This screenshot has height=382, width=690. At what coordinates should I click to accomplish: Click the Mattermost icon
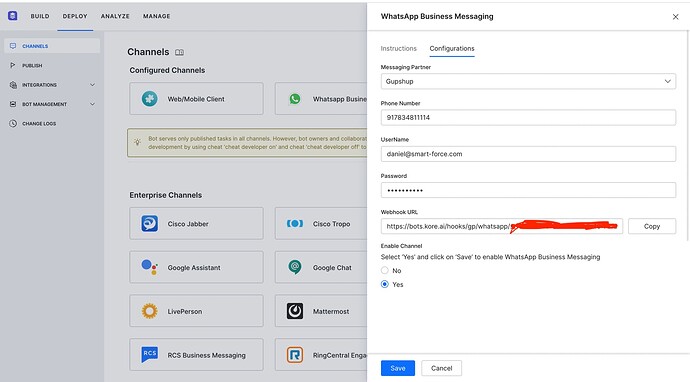294,311
